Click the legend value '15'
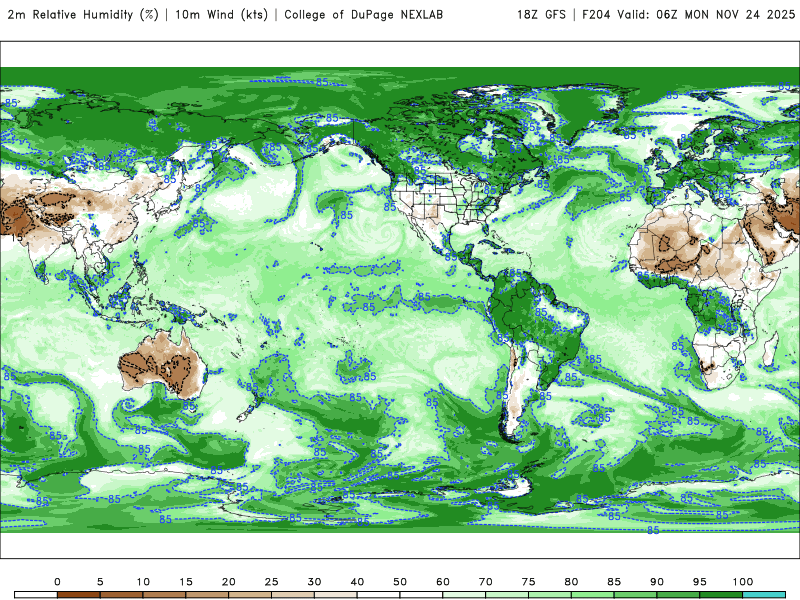Image resolution: width=800 pixels, height=600 pixels. pos(186,582)
